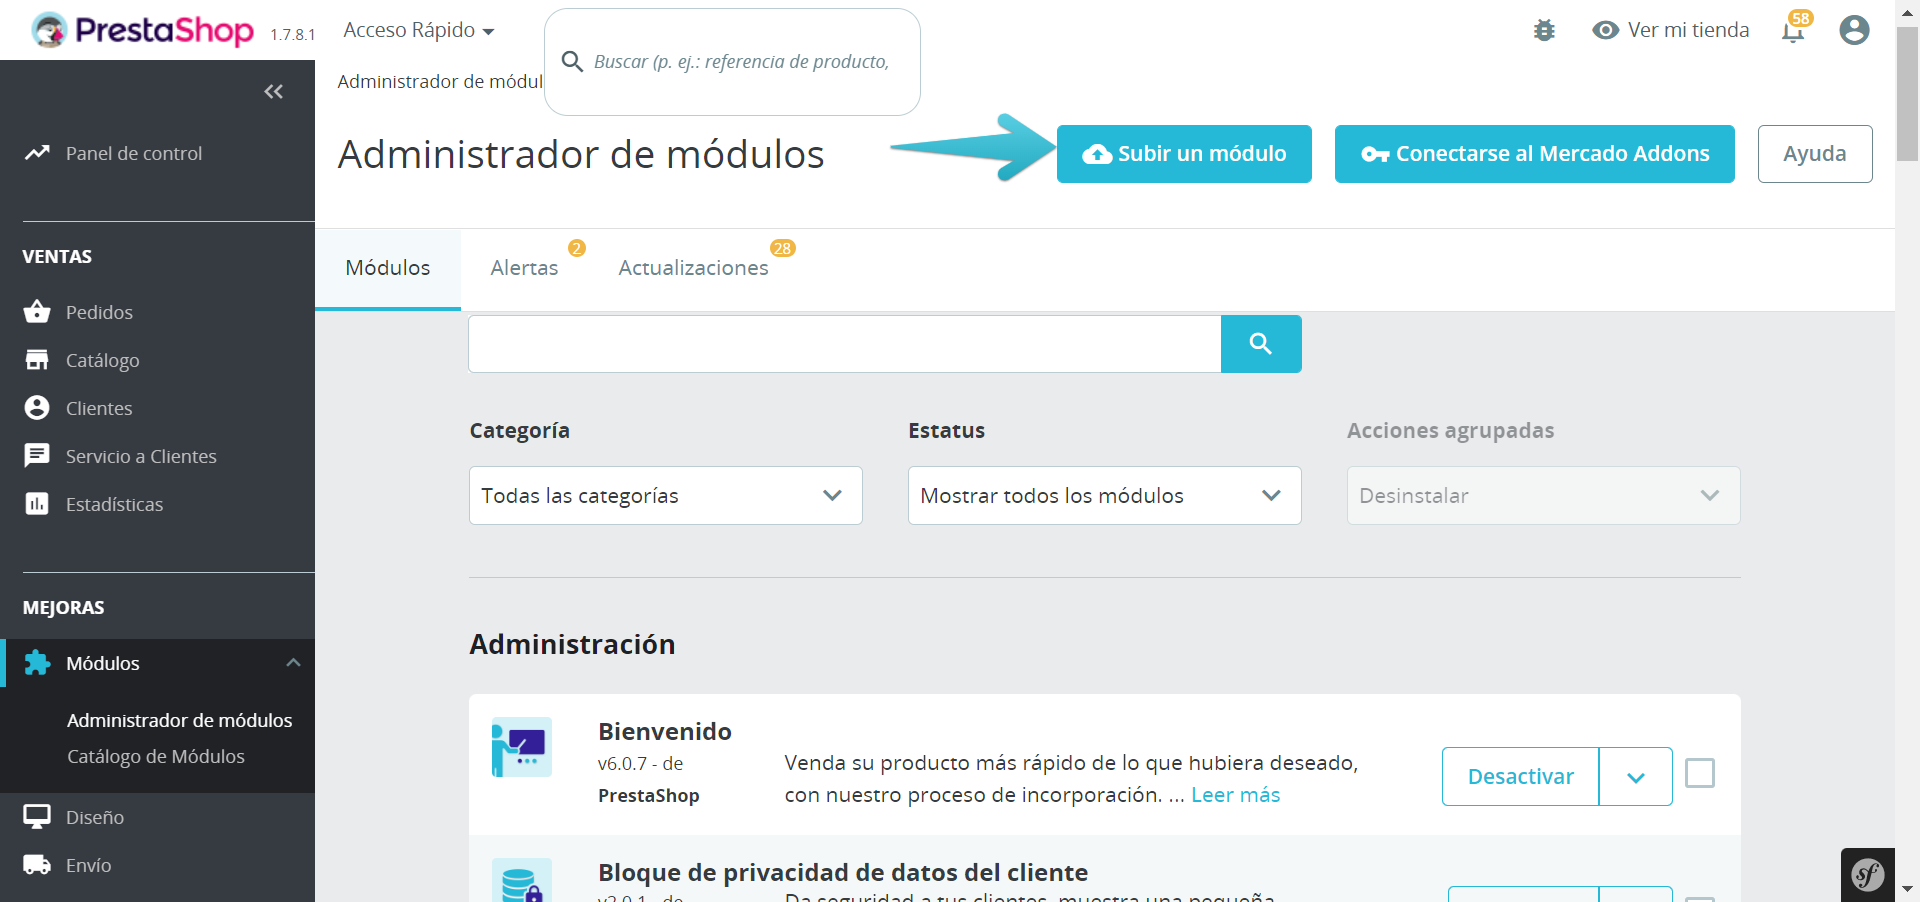This screenshot has width=1920, height=902.
Task: Open Estadísticas menu item
Action: 114,504
